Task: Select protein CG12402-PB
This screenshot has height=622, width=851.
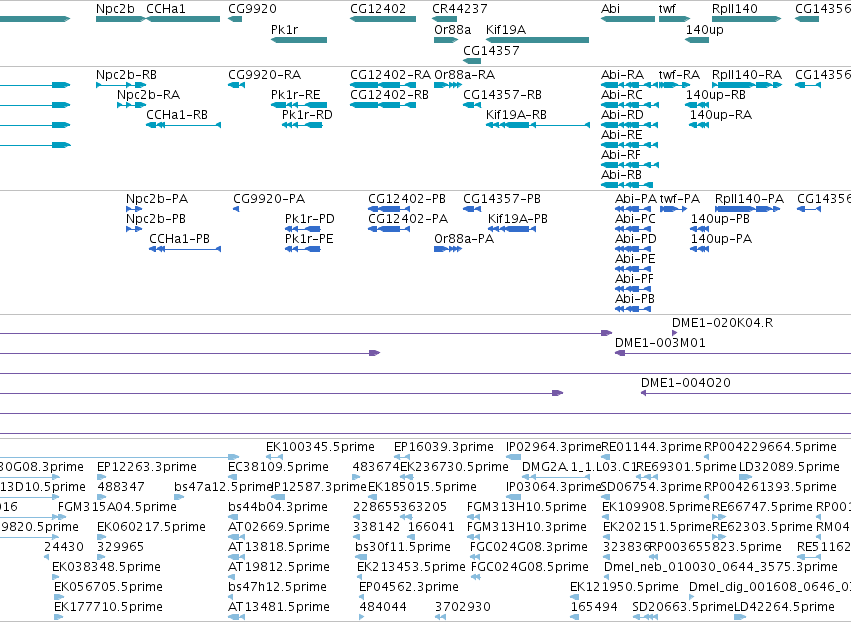Action: pos(389,208)
